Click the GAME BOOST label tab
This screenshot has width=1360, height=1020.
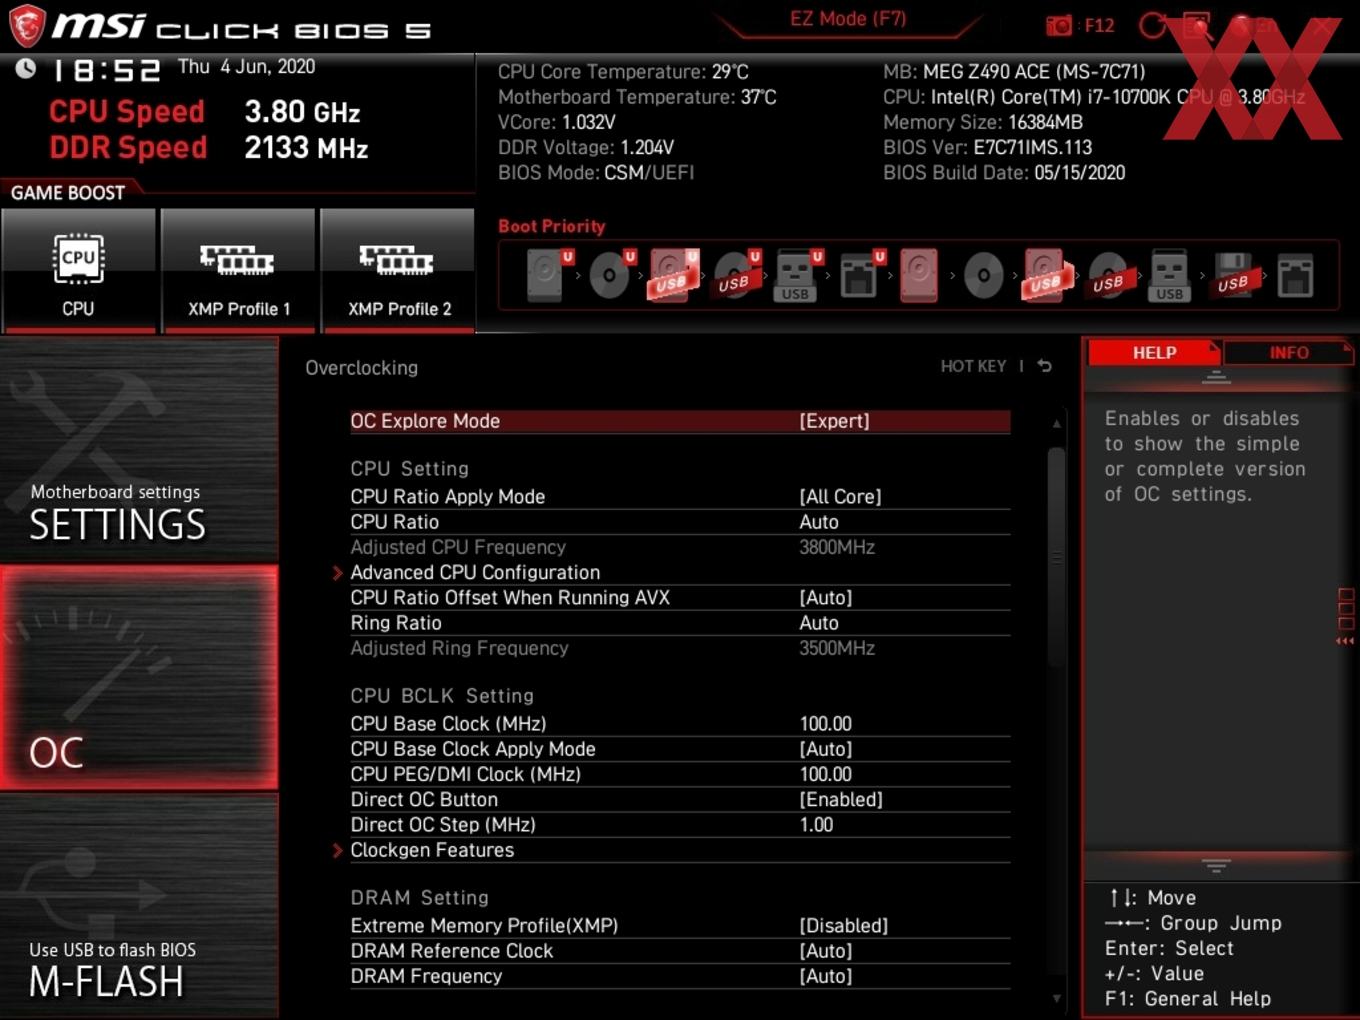pos(68,193)
